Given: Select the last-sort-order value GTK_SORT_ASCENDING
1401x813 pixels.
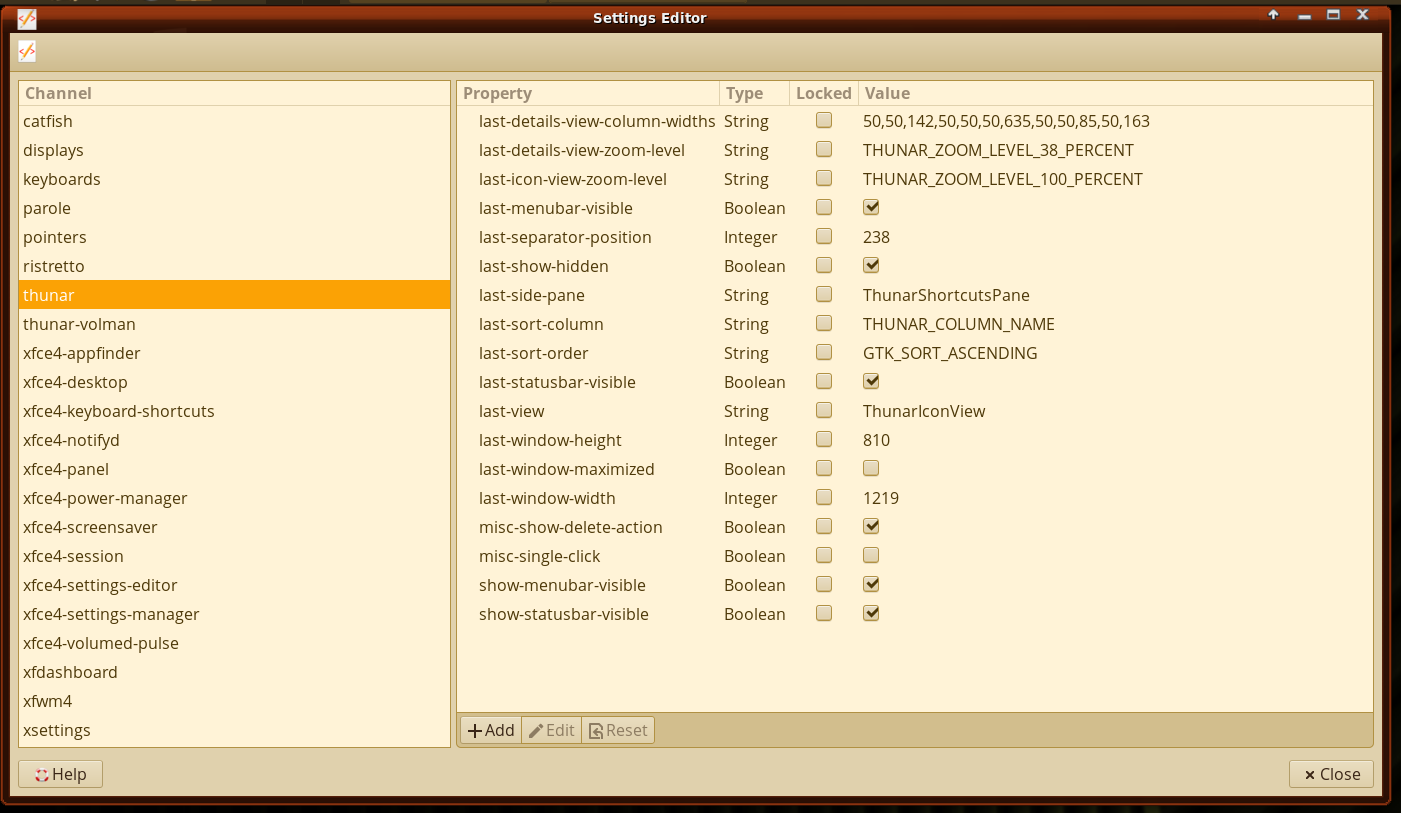Looking at the screenshot, I should click(950, 353).
